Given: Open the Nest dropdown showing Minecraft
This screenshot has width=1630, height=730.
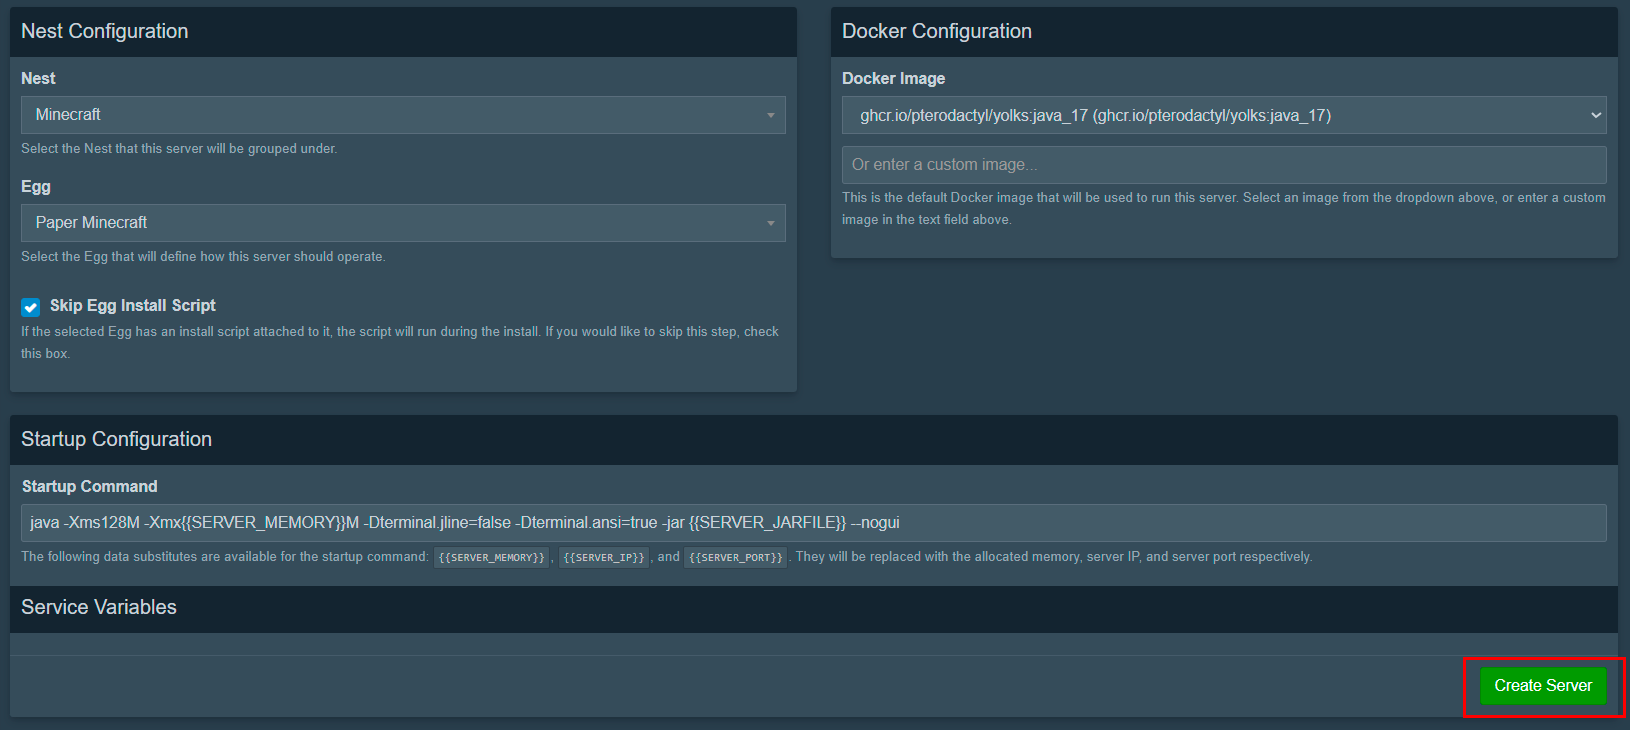Looking at the screenshot, I should click(x=403, y=115).
